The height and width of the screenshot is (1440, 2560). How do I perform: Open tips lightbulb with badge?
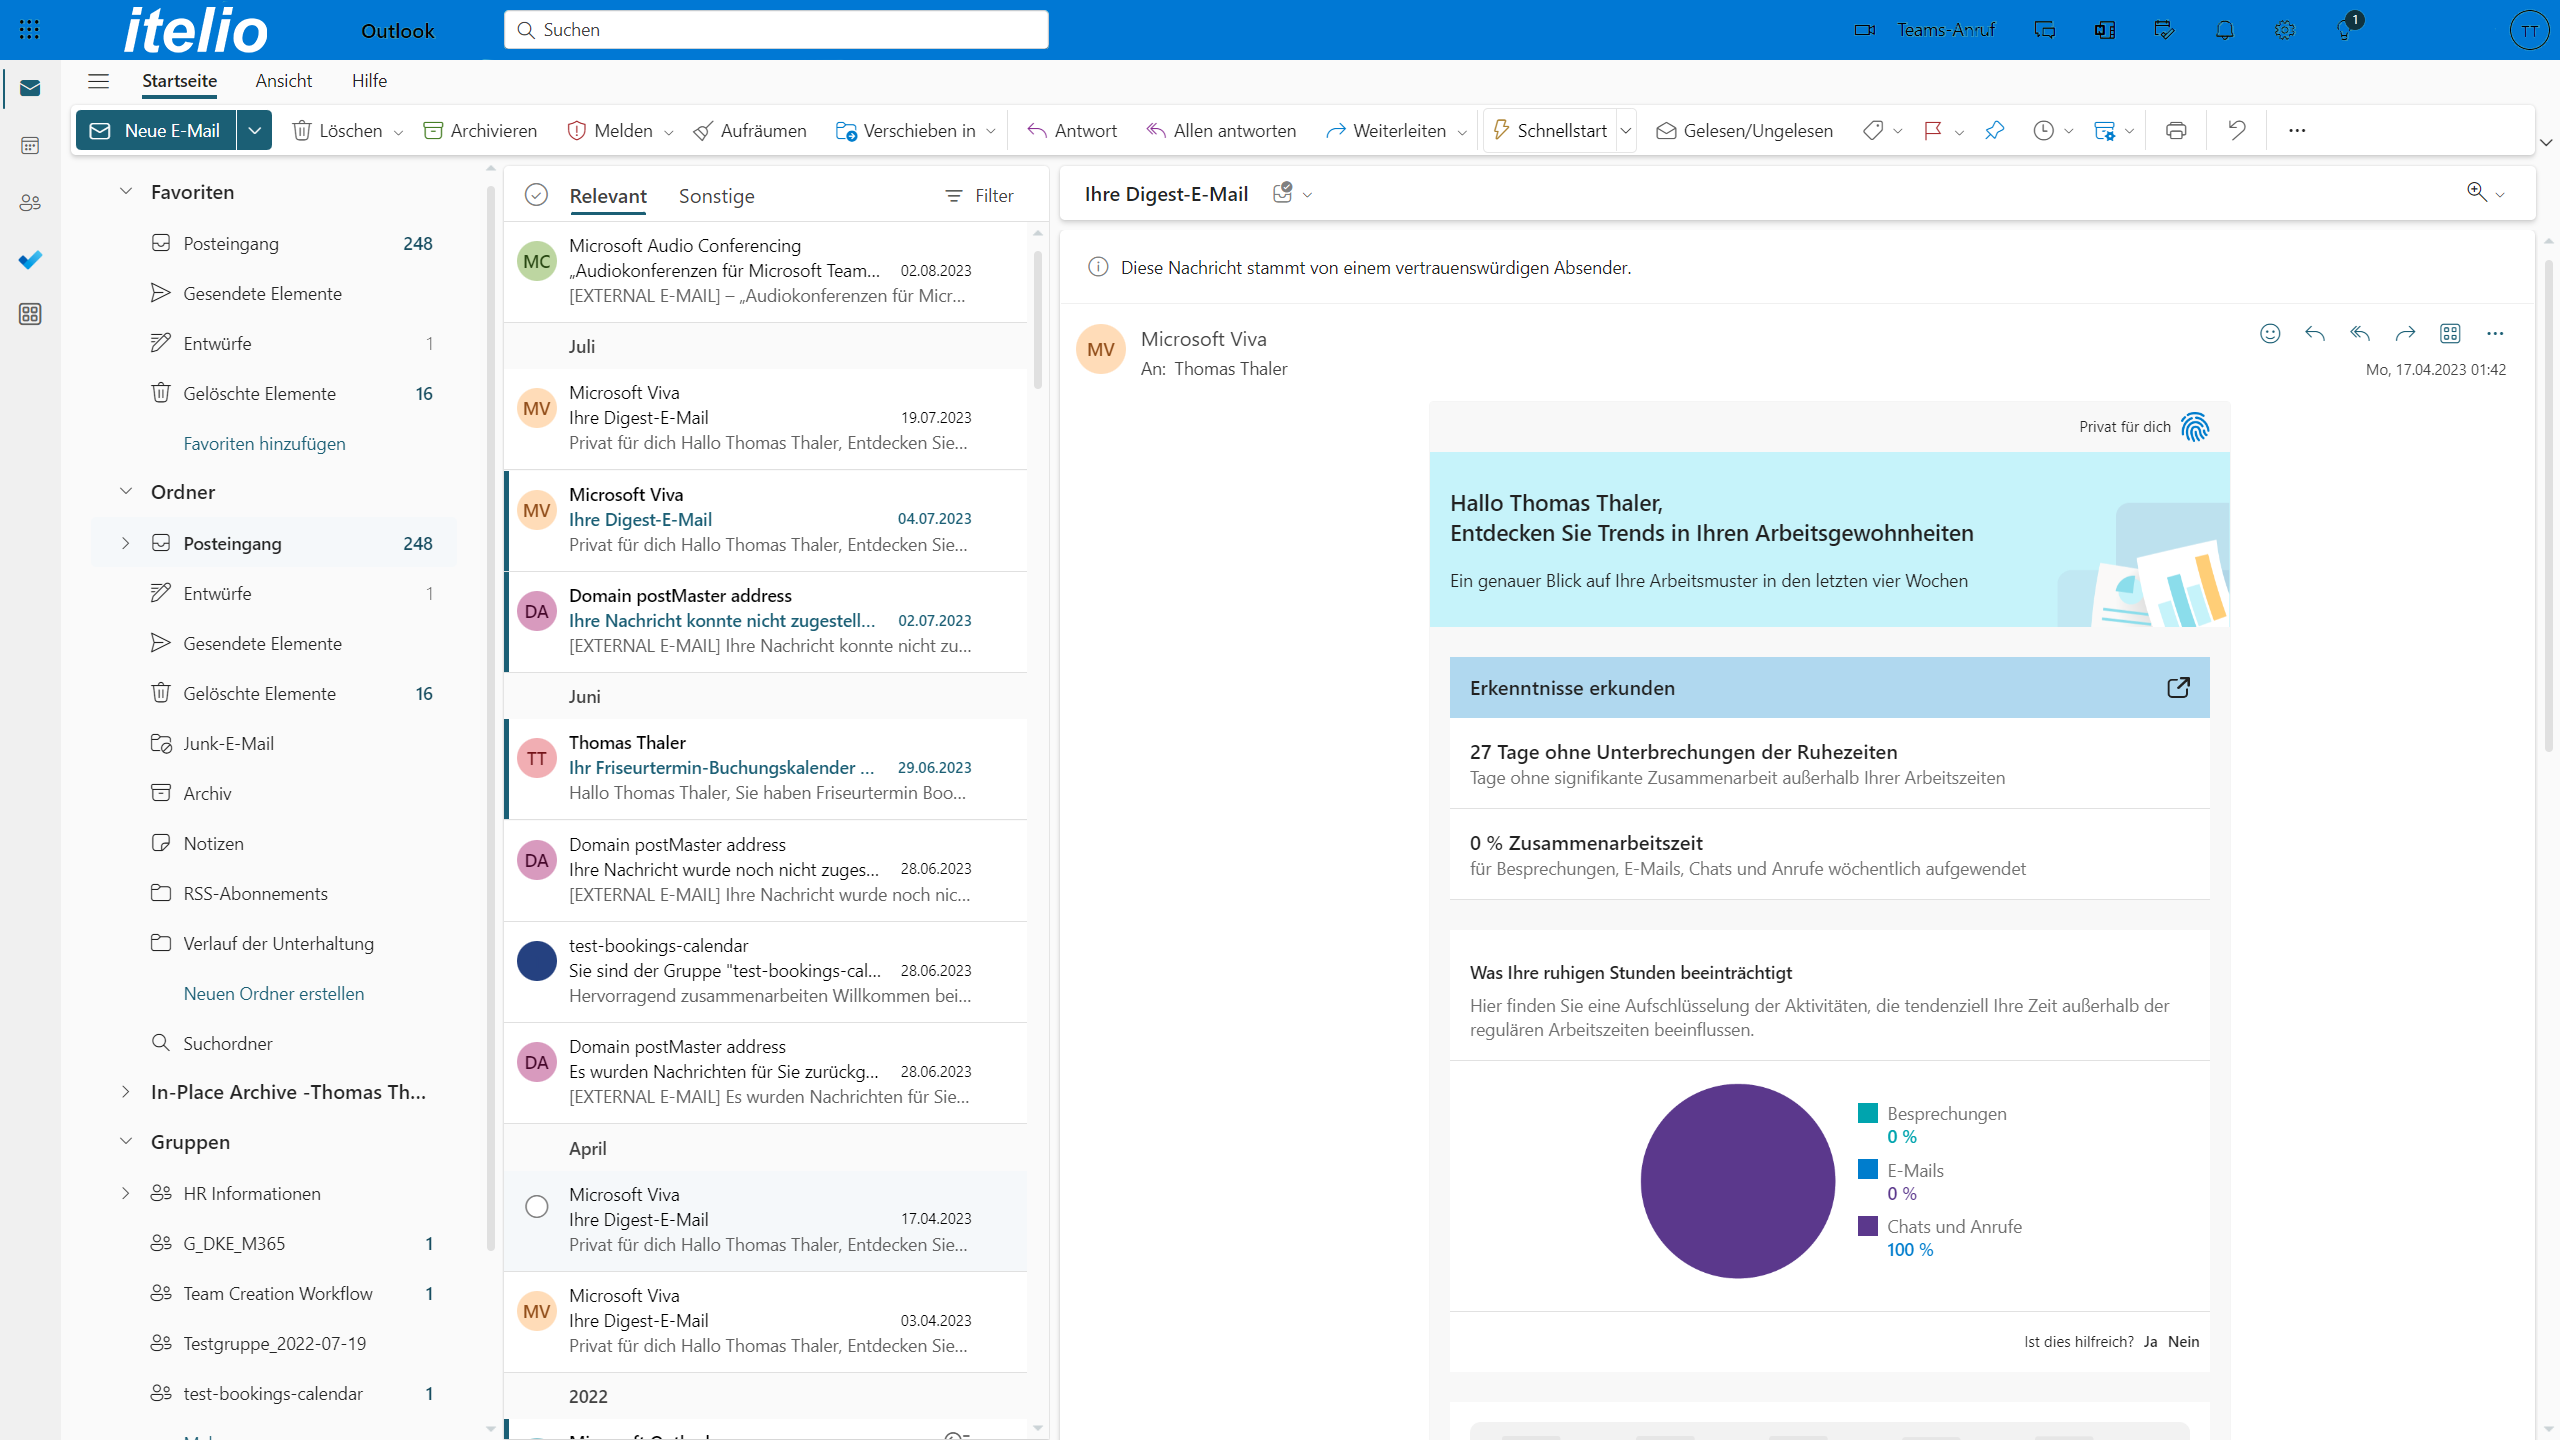(2344, 30)
